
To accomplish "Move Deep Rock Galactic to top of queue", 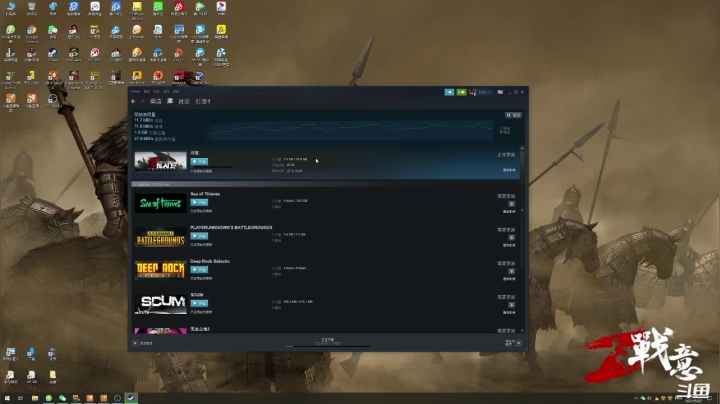I will point(511,271).
